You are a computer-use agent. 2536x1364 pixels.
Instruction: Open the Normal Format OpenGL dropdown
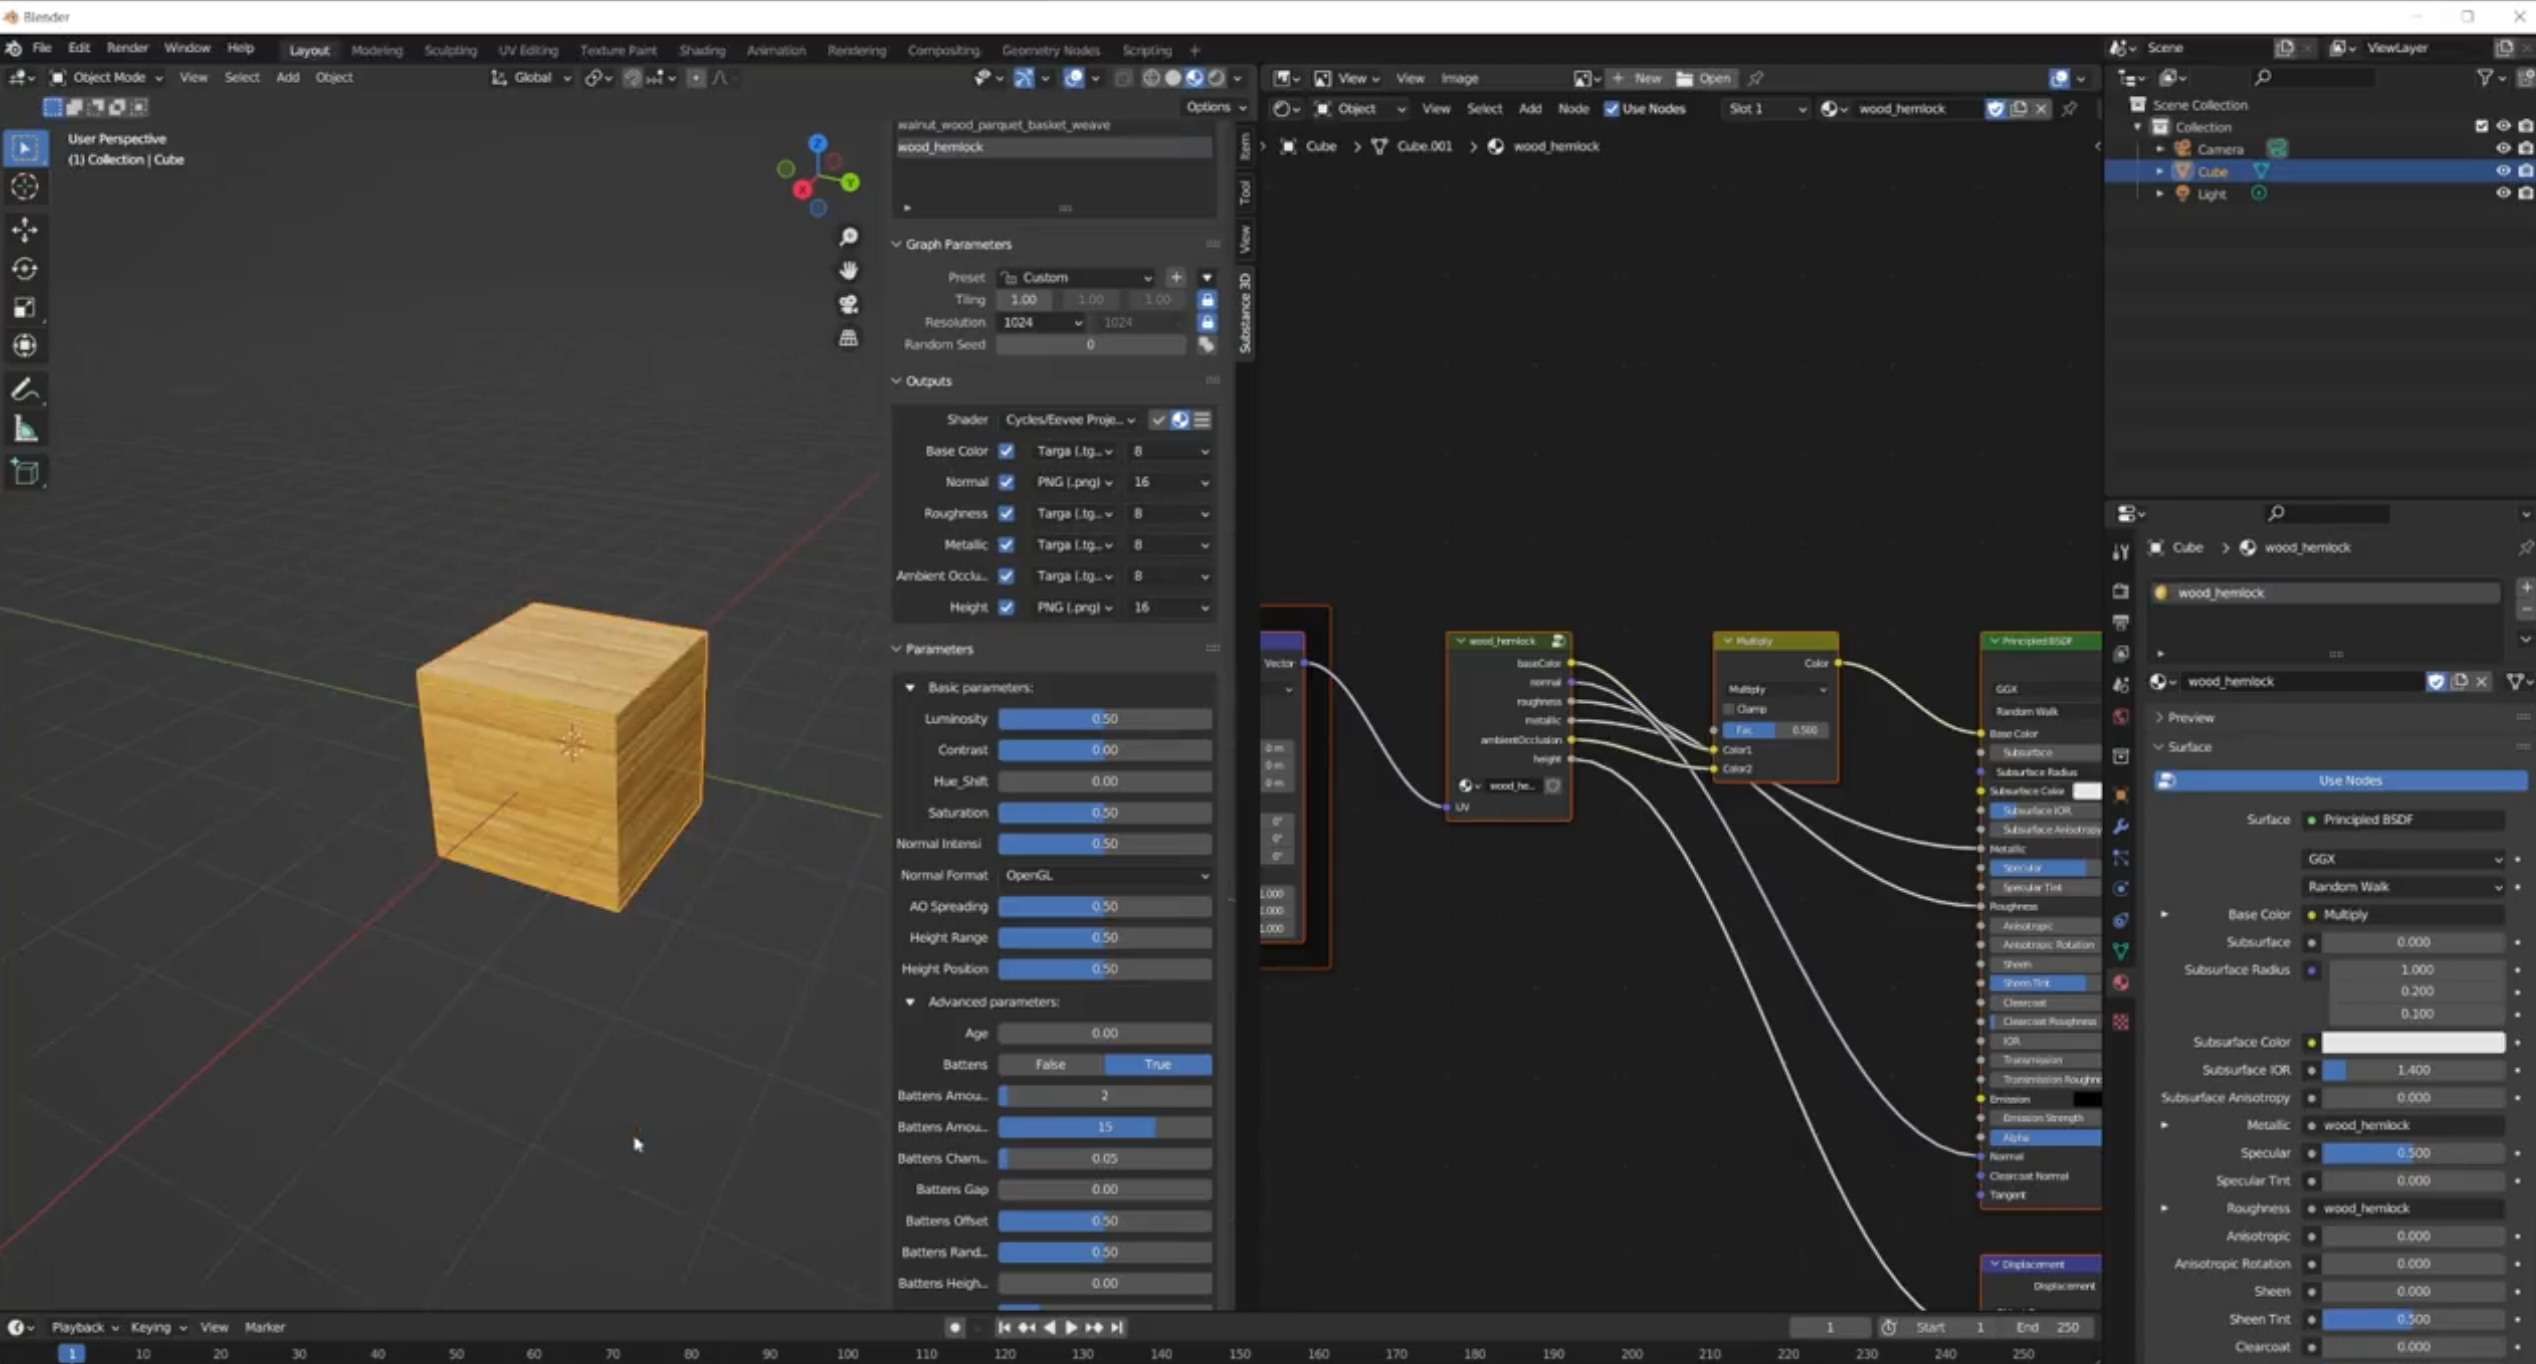click(x=1105, y=875)
